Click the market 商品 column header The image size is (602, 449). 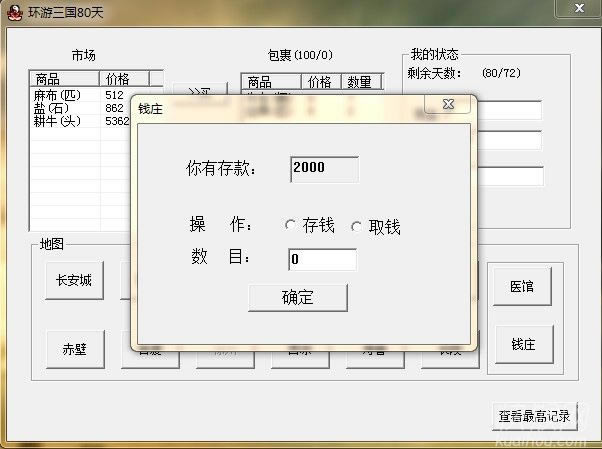64,79
